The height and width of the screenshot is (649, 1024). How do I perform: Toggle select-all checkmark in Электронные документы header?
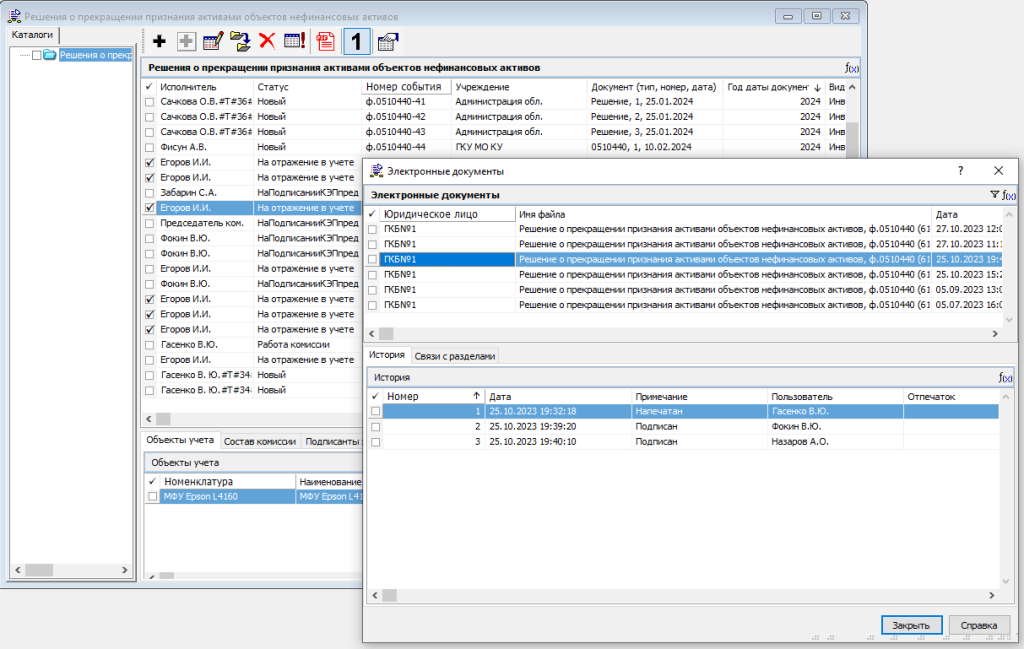(372, 214)
